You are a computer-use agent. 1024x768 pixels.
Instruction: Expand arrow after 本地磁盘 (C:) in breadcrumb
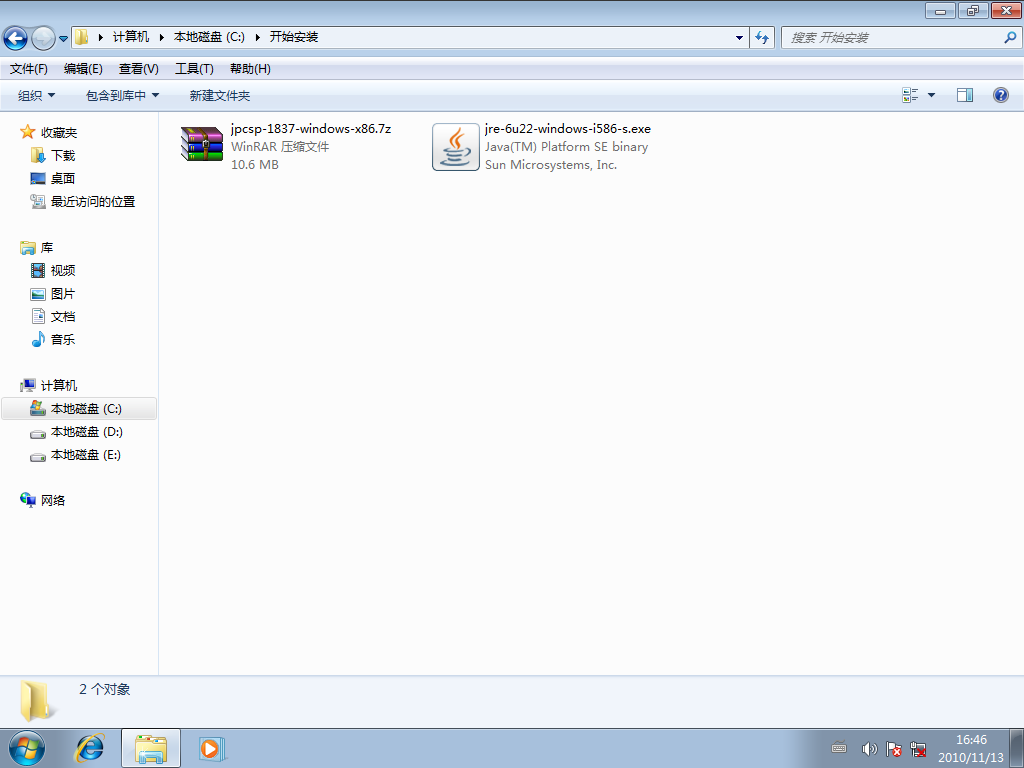[257, 37]
